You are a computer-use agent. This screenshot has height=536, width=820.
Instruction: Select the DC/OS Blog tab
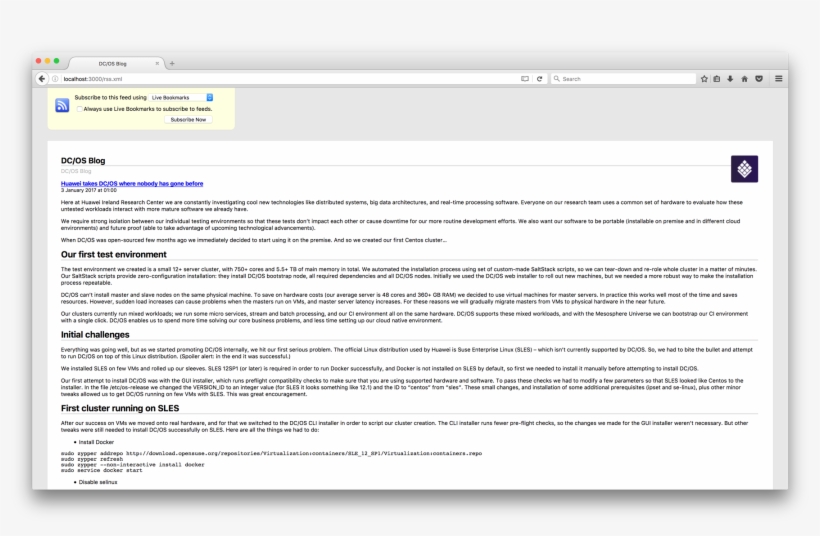click(116, 63)
